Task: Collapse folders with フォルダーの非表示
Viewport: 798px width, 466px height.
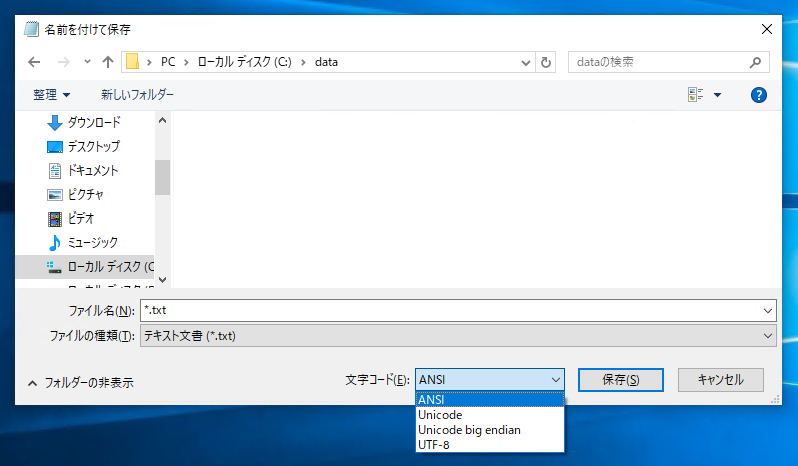Action: click(x=80, y=383)
